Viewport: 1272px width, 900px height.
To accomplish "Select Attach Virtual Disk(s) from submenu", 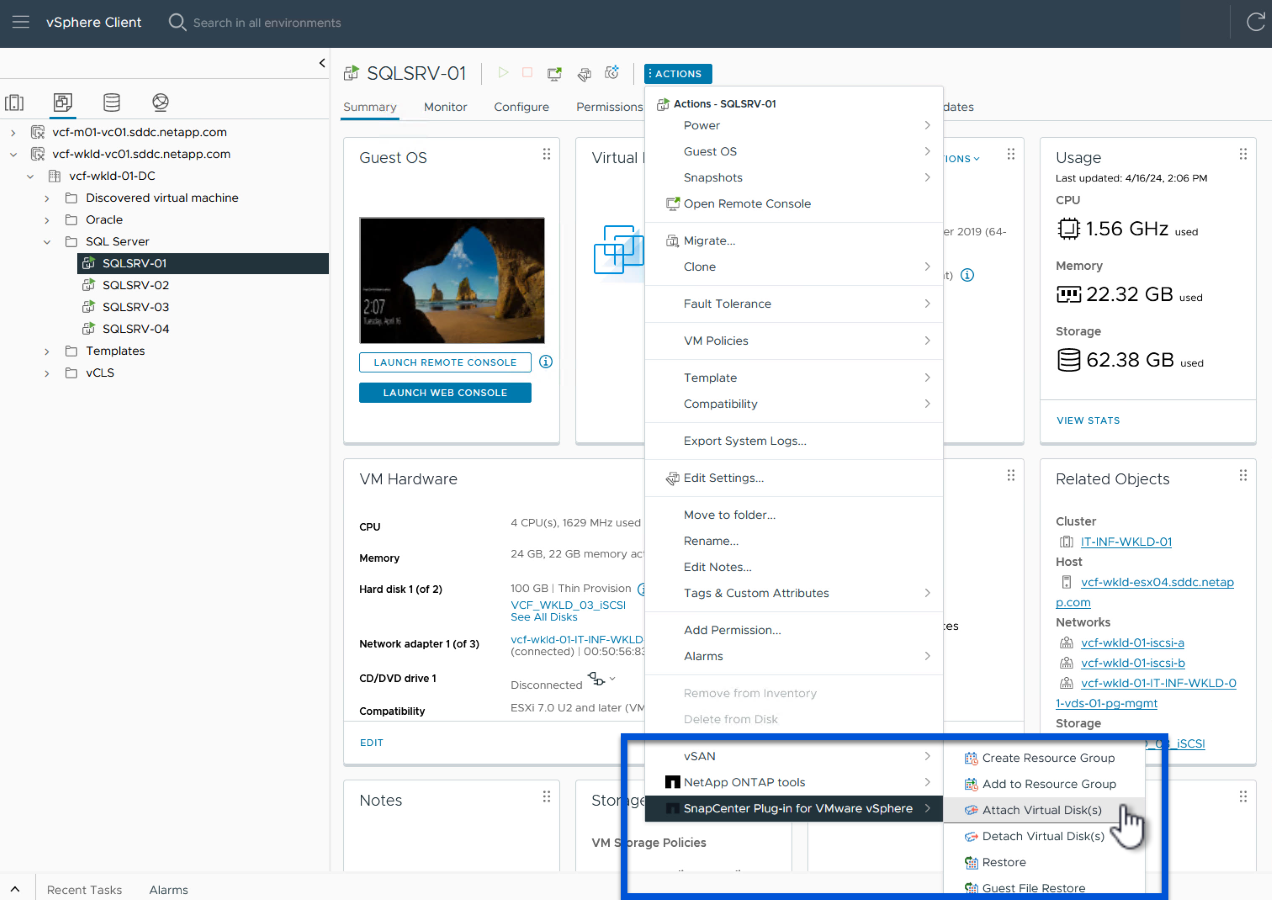I will [1041, 810].
